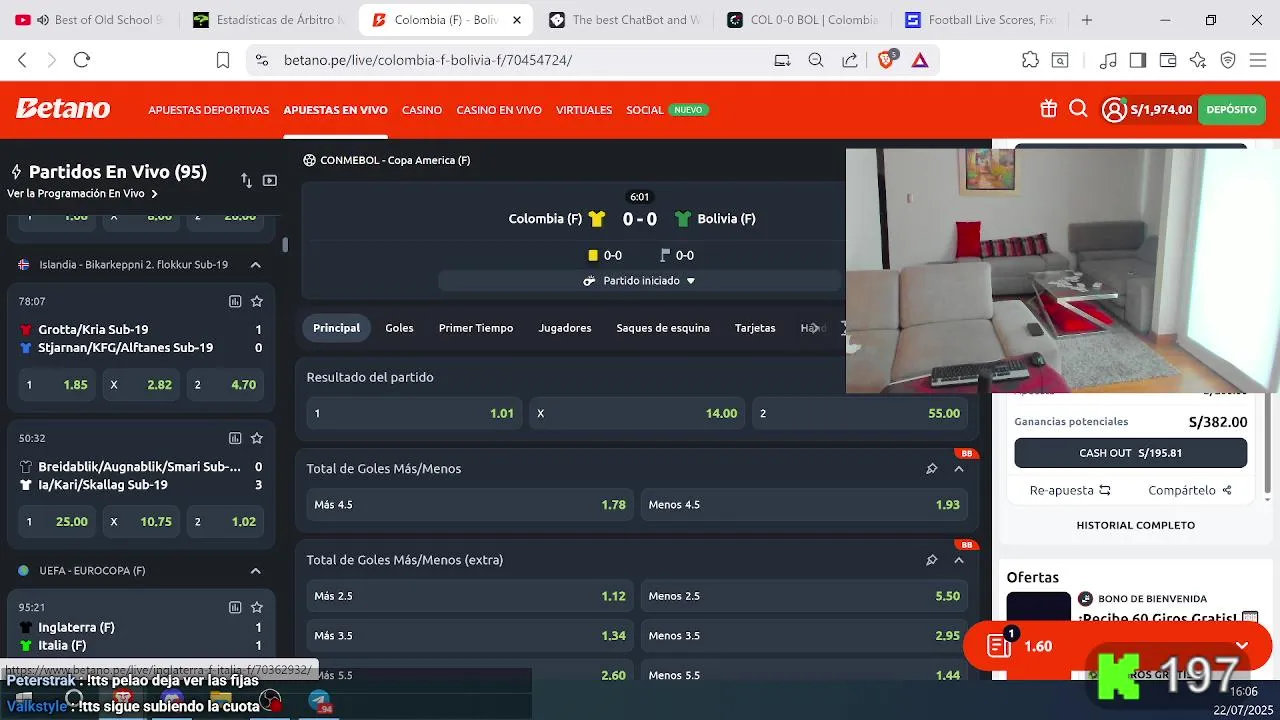Click the browser address bar URL
1280x720 pixels.
[x=428, y=60]
